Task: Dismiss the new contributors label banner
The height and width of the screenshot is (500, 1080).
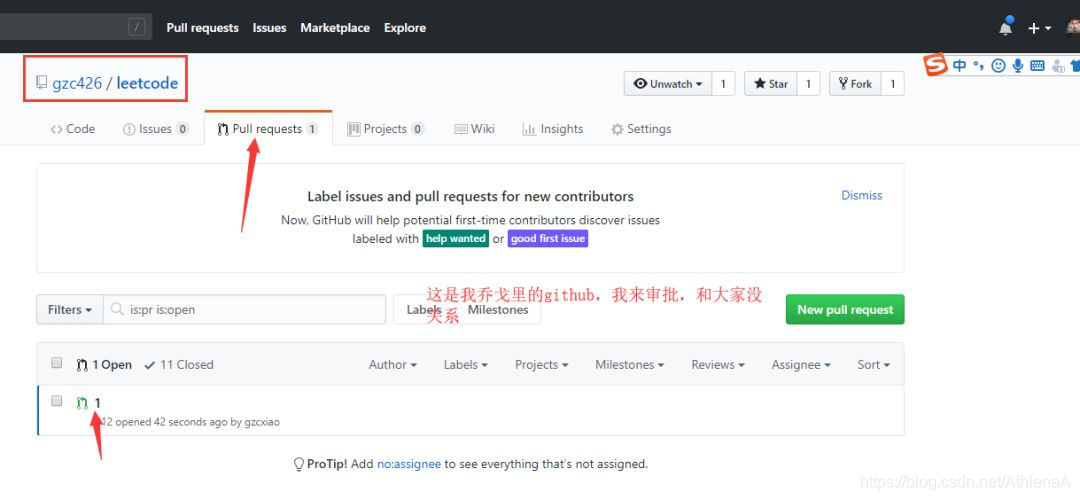Action: click(x=862, y=196)
